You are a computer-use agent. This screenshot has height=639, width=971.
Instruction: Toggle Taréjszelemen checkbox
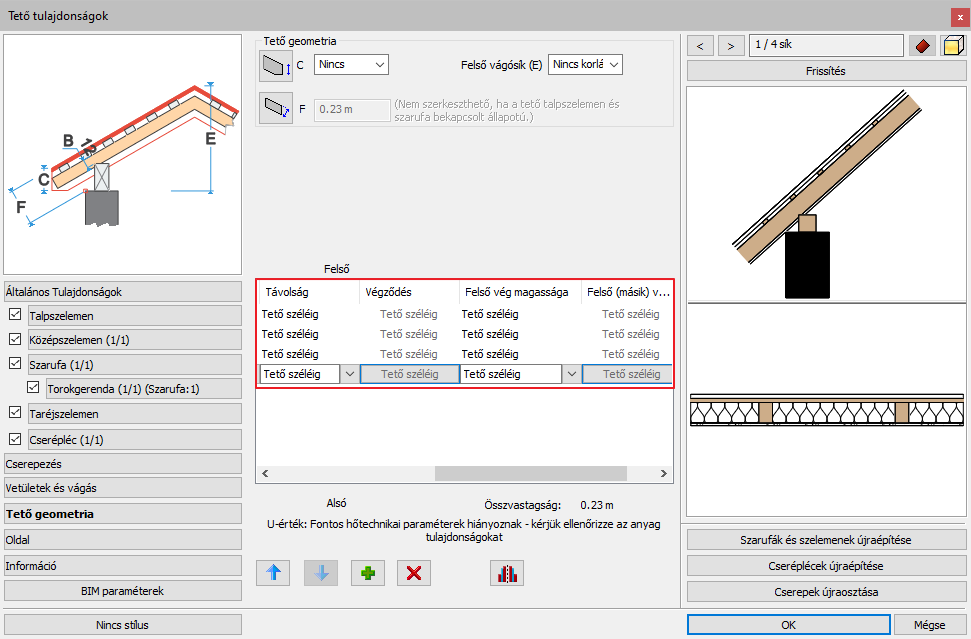tap(15, 412)
